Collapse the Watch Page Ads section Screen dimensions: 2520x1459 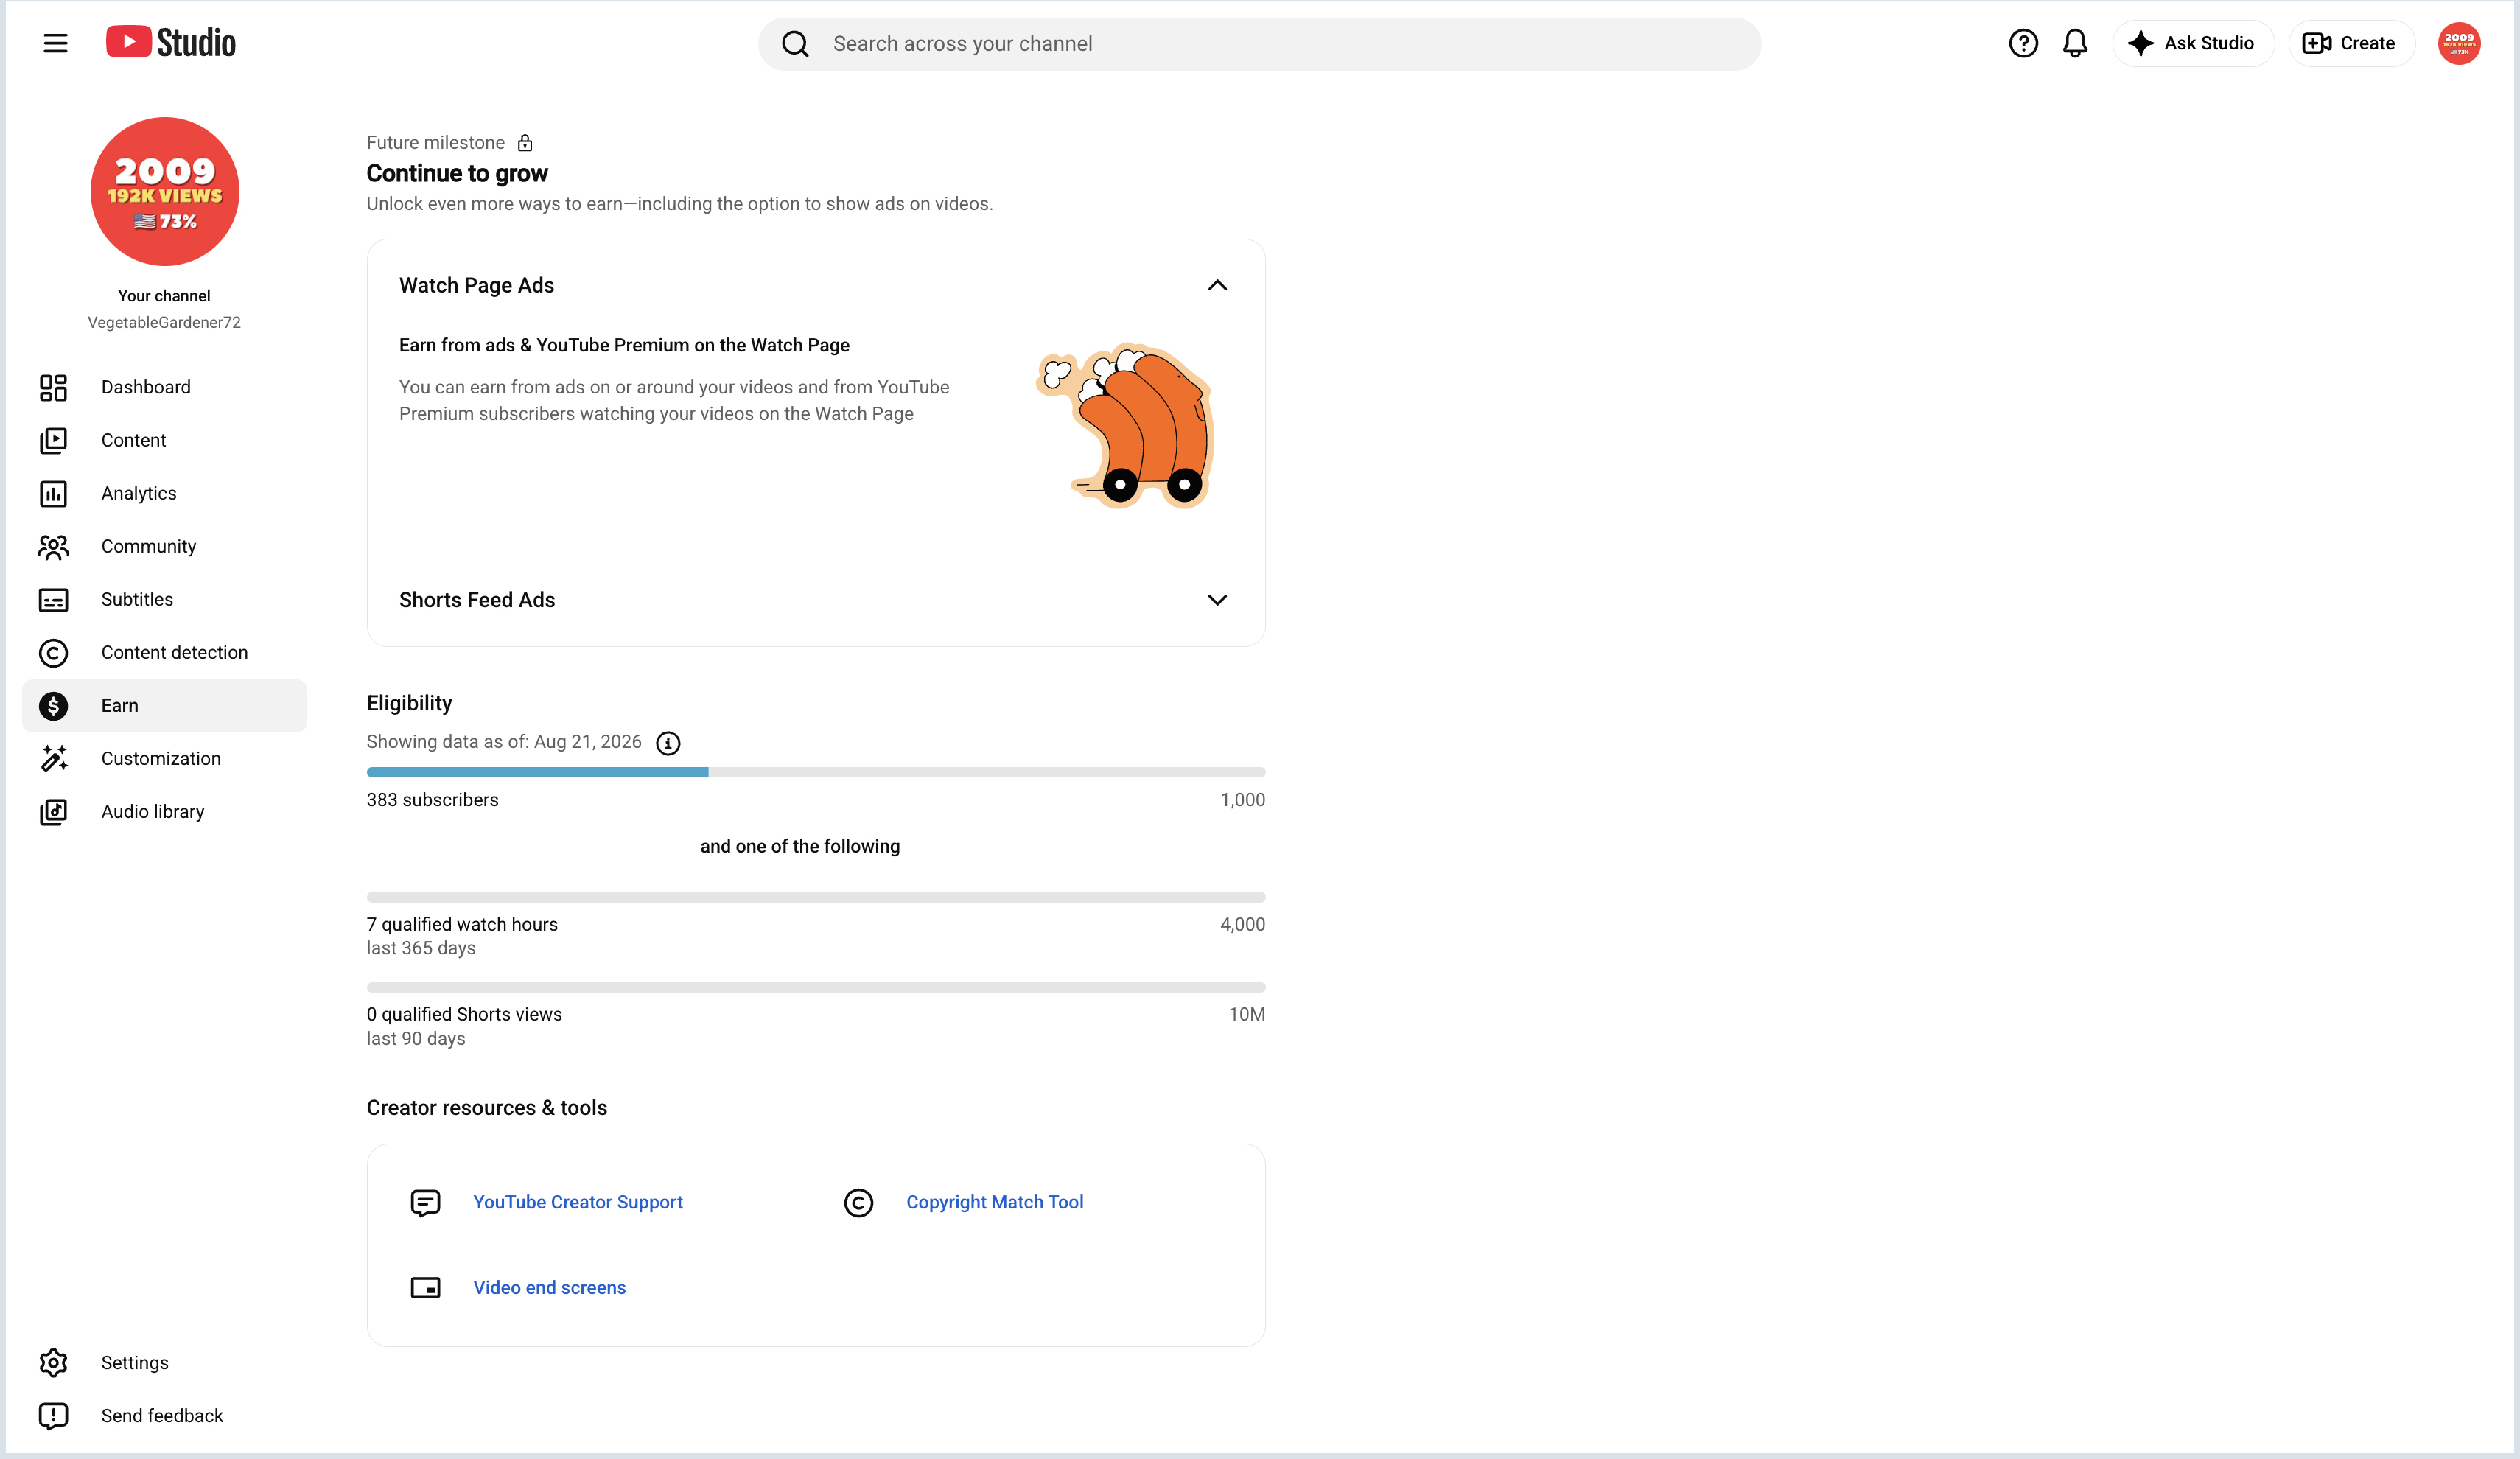coord(1217,285)
